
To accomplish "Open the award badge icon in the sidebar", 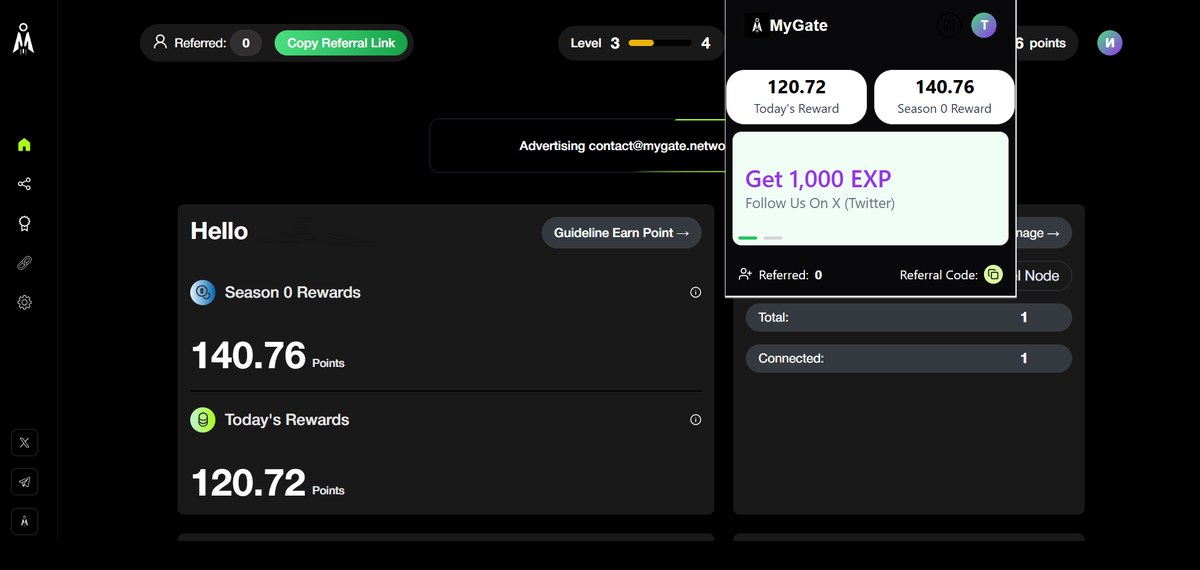I will (x=24, y=223).
